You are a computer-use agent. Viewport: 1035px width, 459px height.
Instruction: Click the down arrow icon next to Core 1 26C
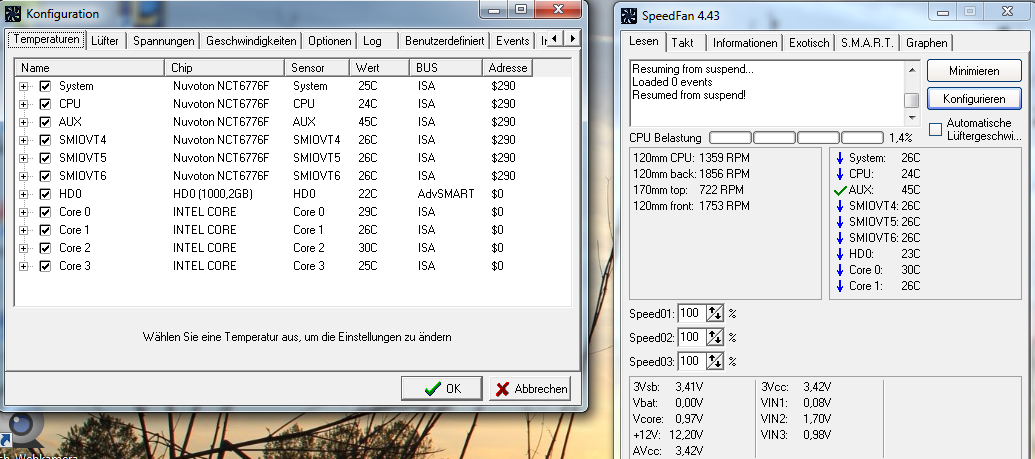840,286
